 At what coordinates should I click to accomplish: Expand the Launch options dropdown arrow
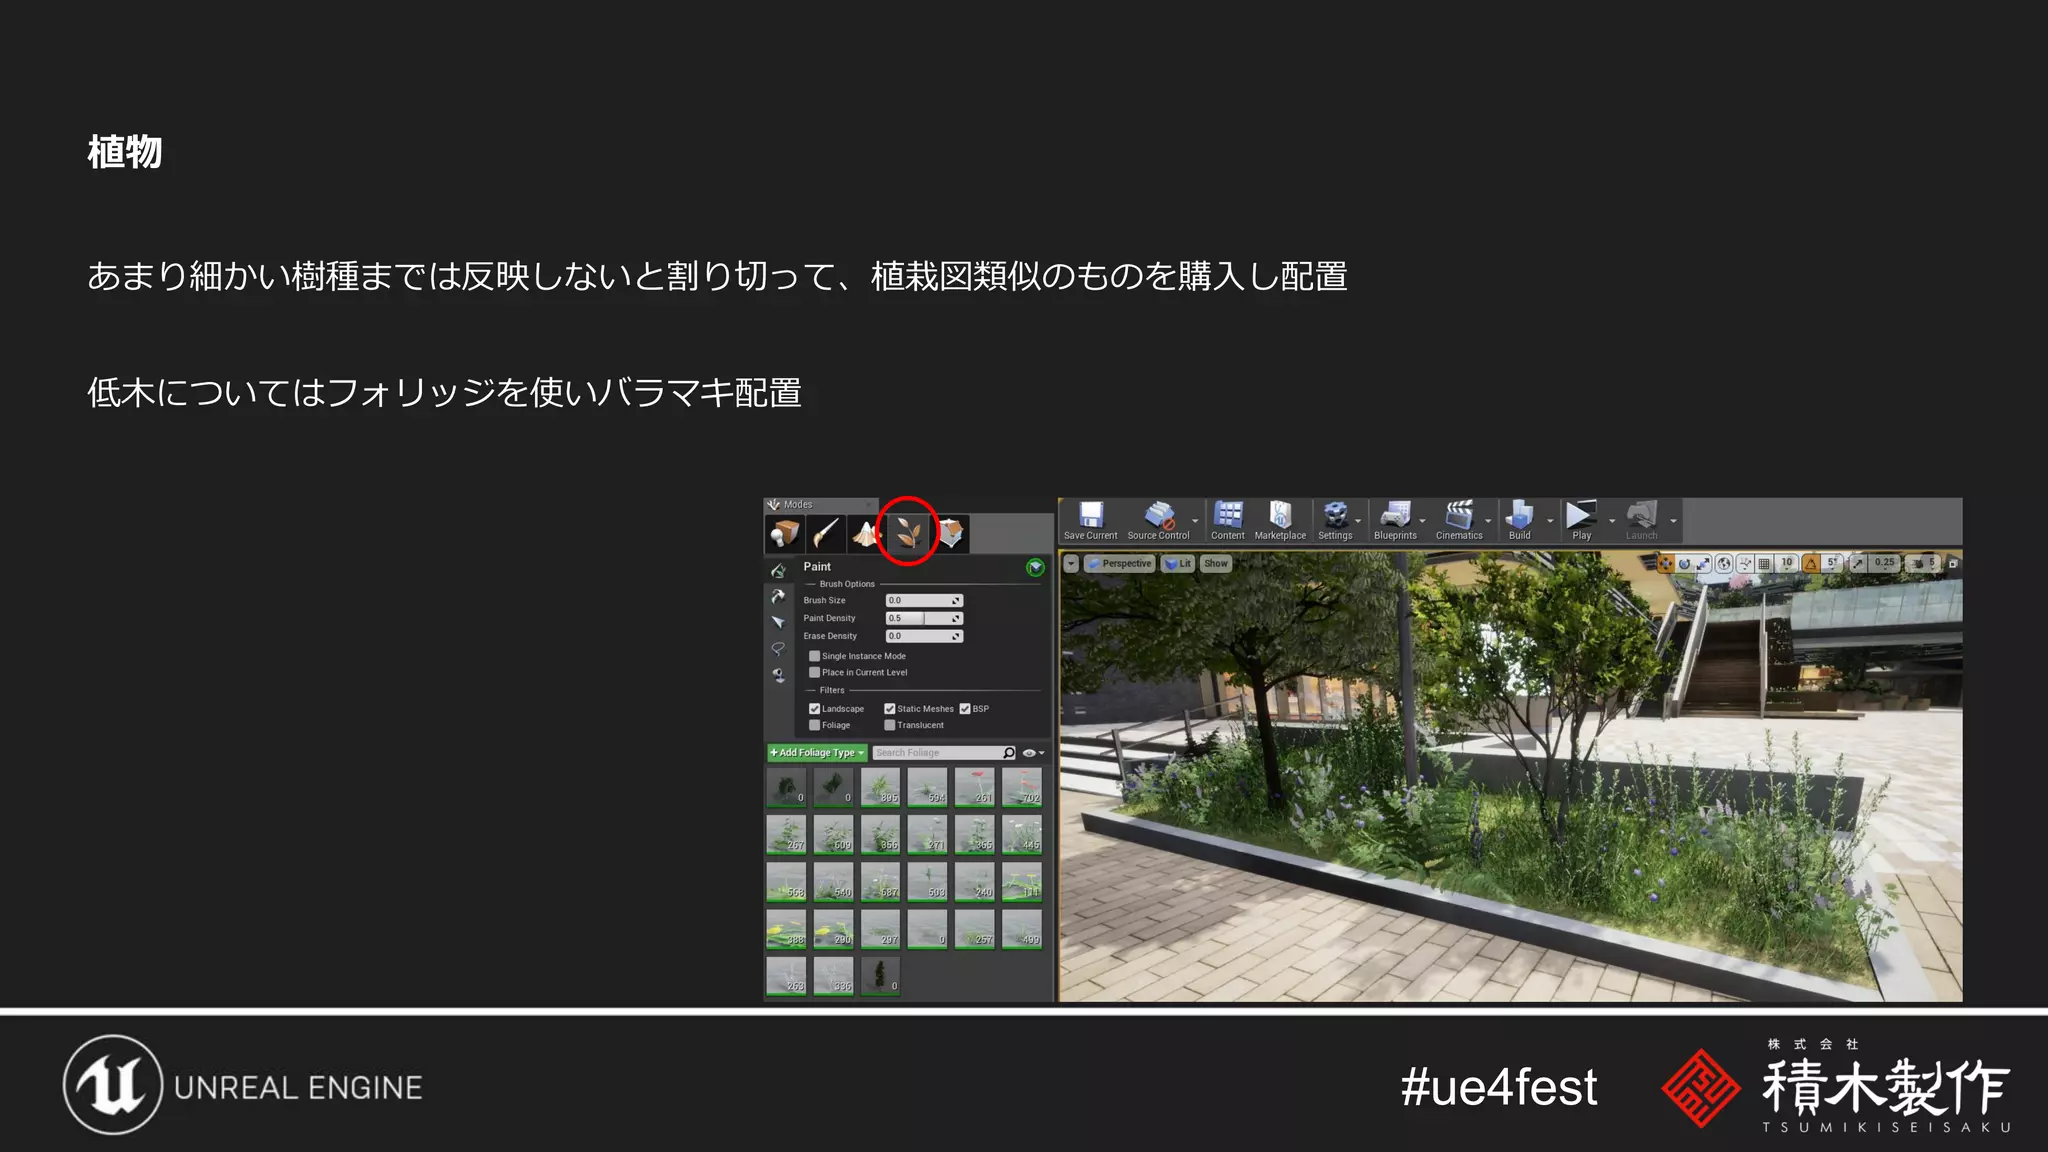click(x=1673, y=521)
